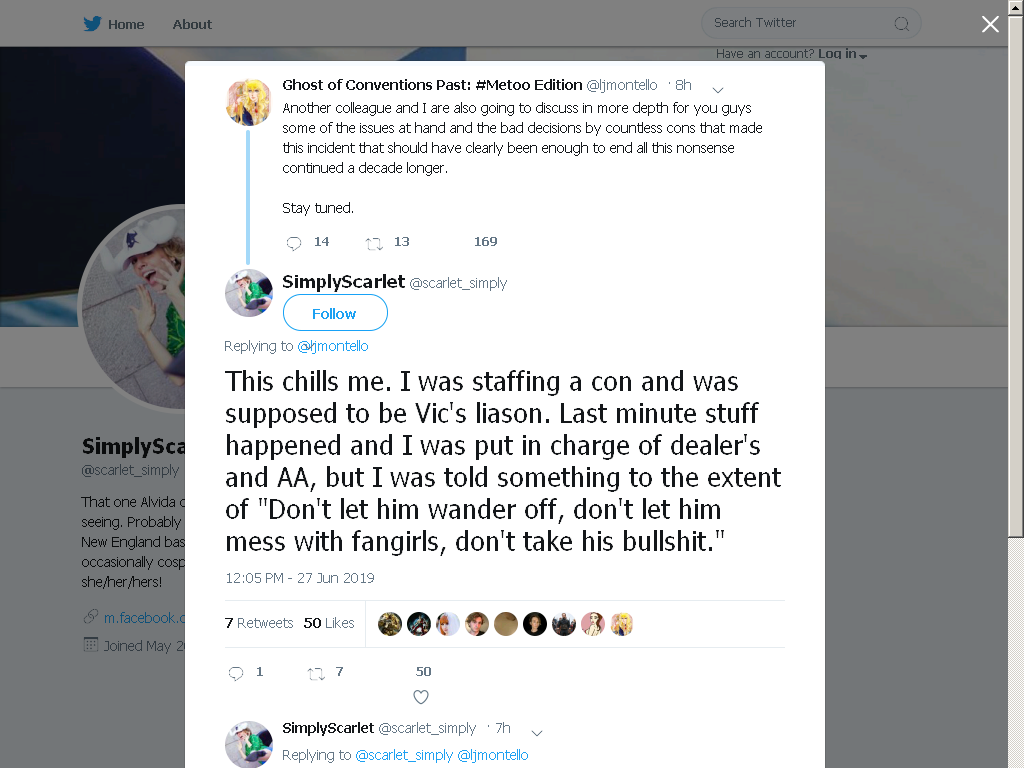Viewport: 1024px width, 768px height.
Task: Follow SimplyScarlet
Action: point(335,313)
